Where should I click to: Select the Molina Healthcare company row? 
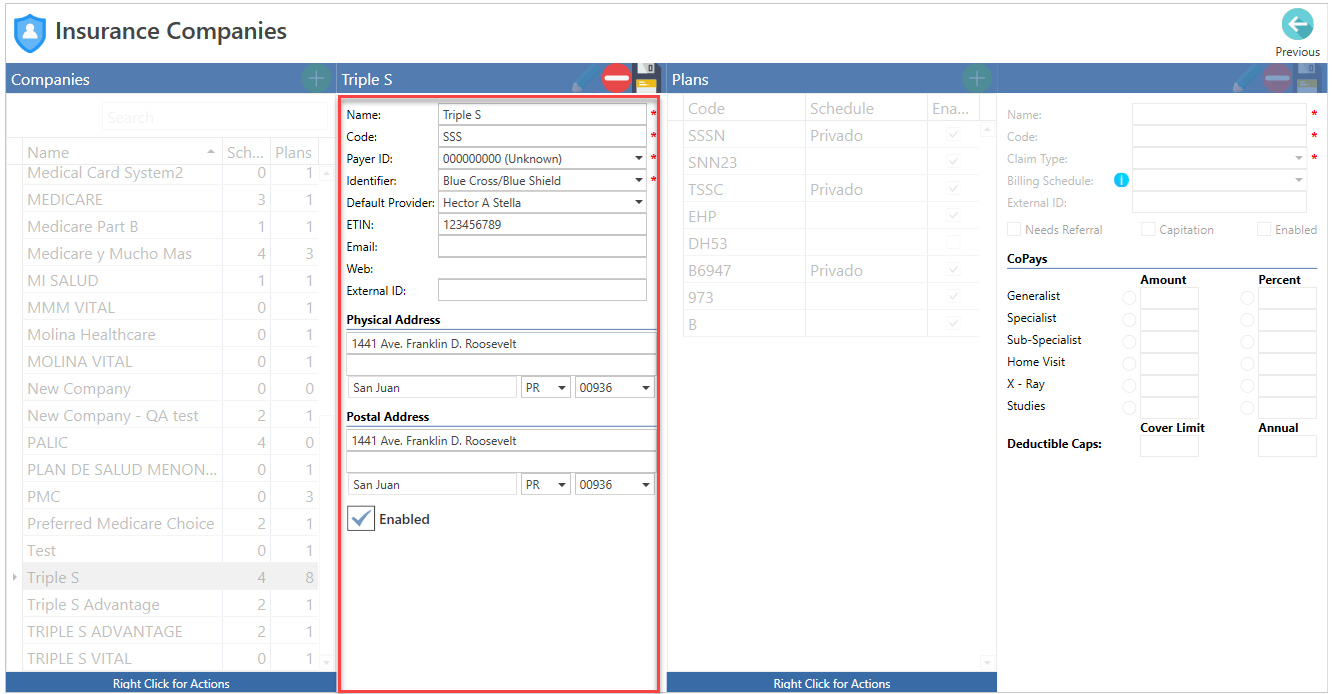coord(170,334)
